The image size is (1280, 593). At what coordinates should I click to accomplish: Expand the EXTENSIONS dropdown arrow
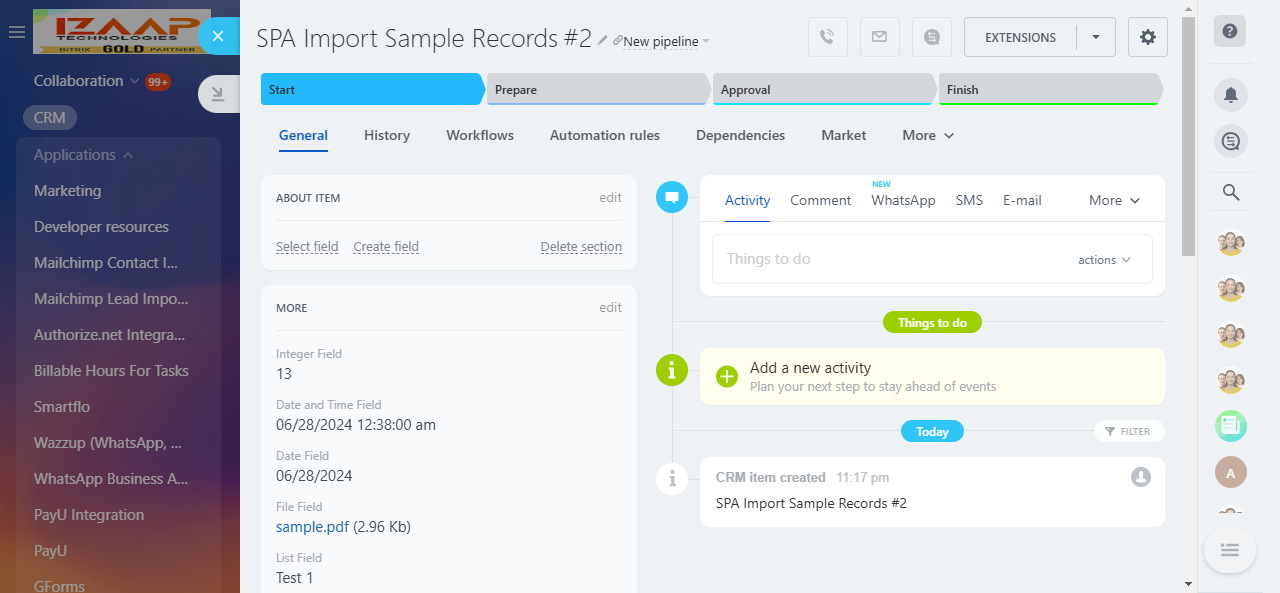(1096, 37)
